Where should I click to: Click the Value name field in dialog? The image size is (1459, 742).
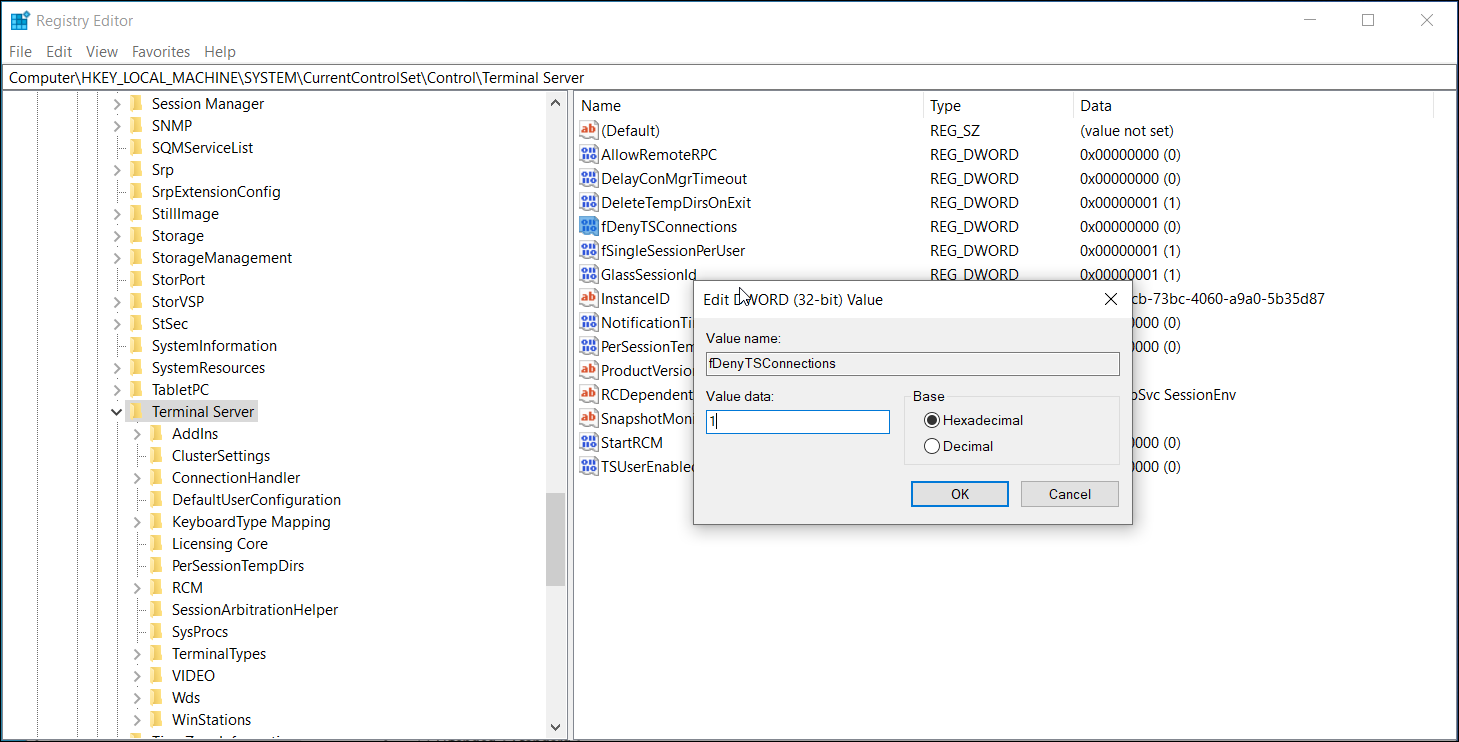pyautogui.click(x=913, y=364)
